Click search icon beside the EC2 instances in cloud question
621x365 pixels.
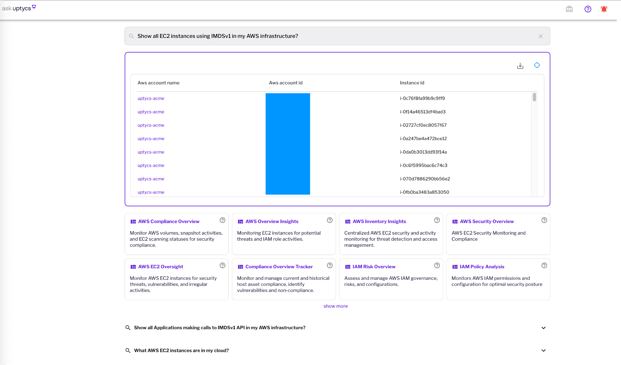(x=128, y=351)
